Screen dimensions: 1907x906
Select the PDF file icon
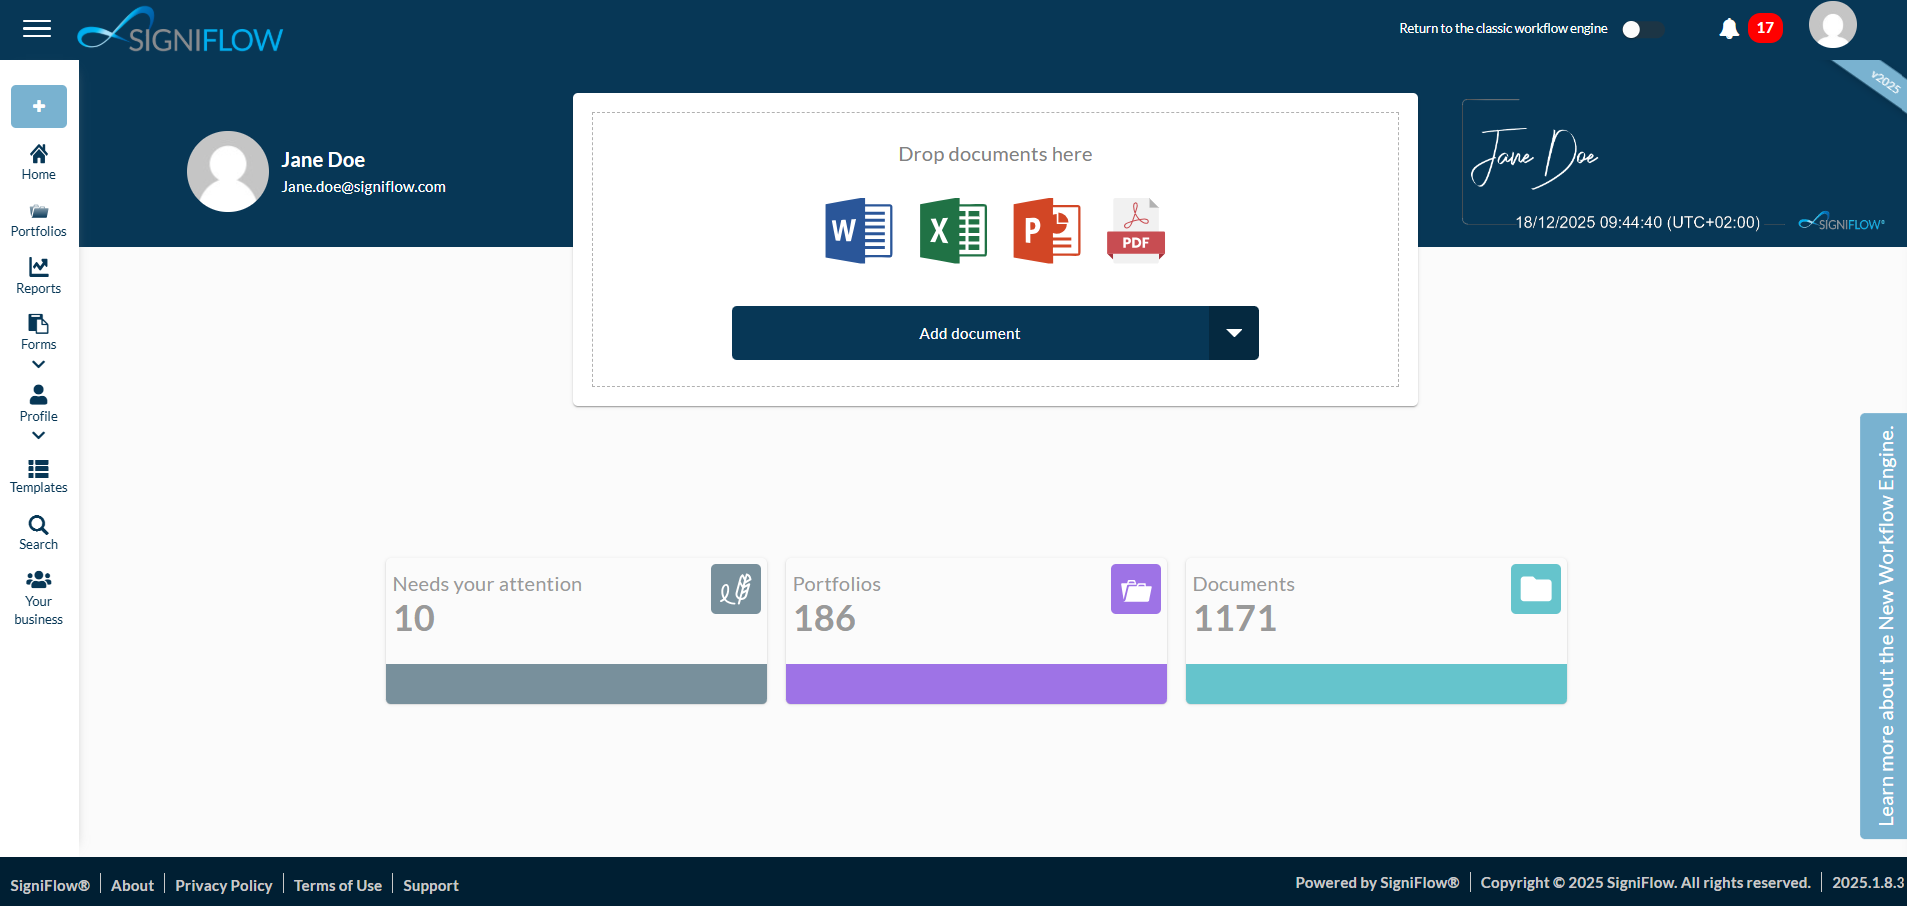pyautogui.click(x=1135, y=228)
